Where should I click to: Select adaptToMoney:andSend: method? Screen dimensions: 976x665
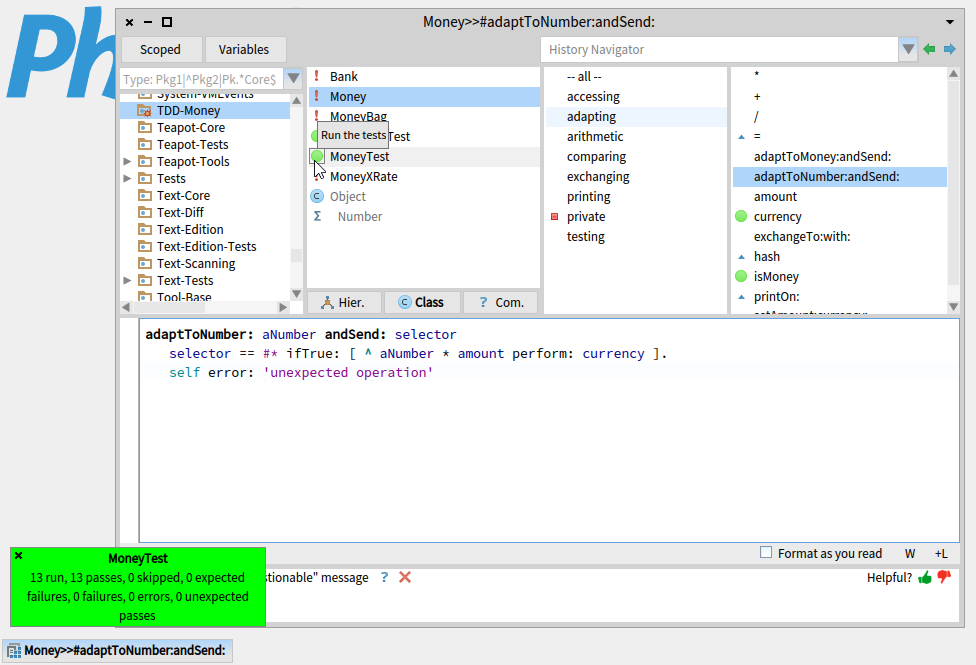click(840, 156)
